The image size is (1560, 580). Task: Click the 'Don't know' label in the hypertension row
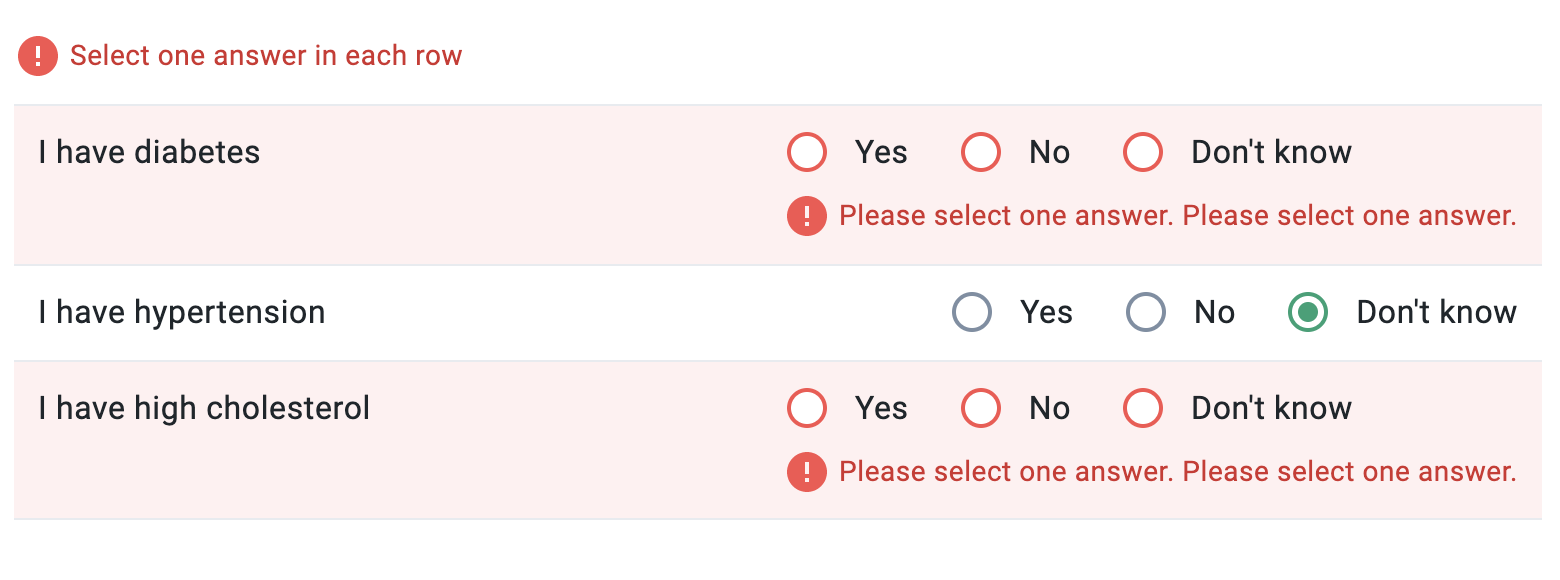pos(1436,312)
